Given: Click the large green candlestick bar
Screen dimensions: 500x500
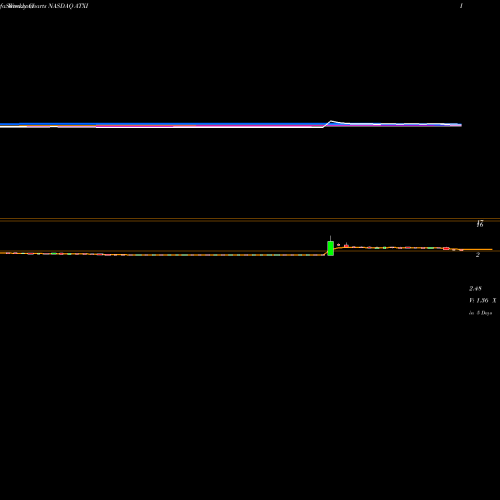Looking at the screenshot, I should (331, 248).
